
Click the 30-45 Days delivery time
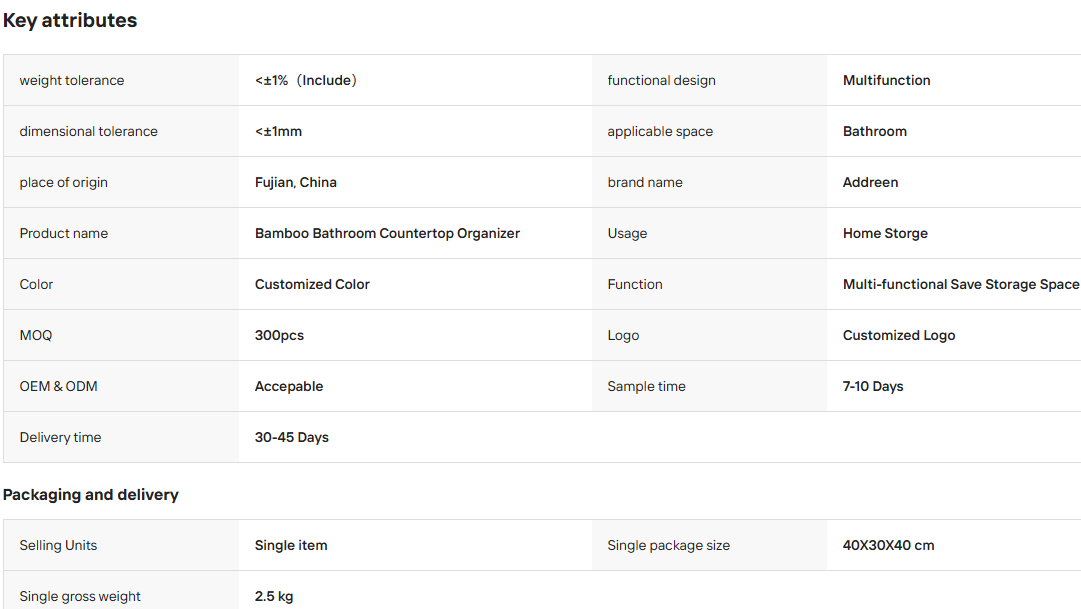[x=291, y=437]
